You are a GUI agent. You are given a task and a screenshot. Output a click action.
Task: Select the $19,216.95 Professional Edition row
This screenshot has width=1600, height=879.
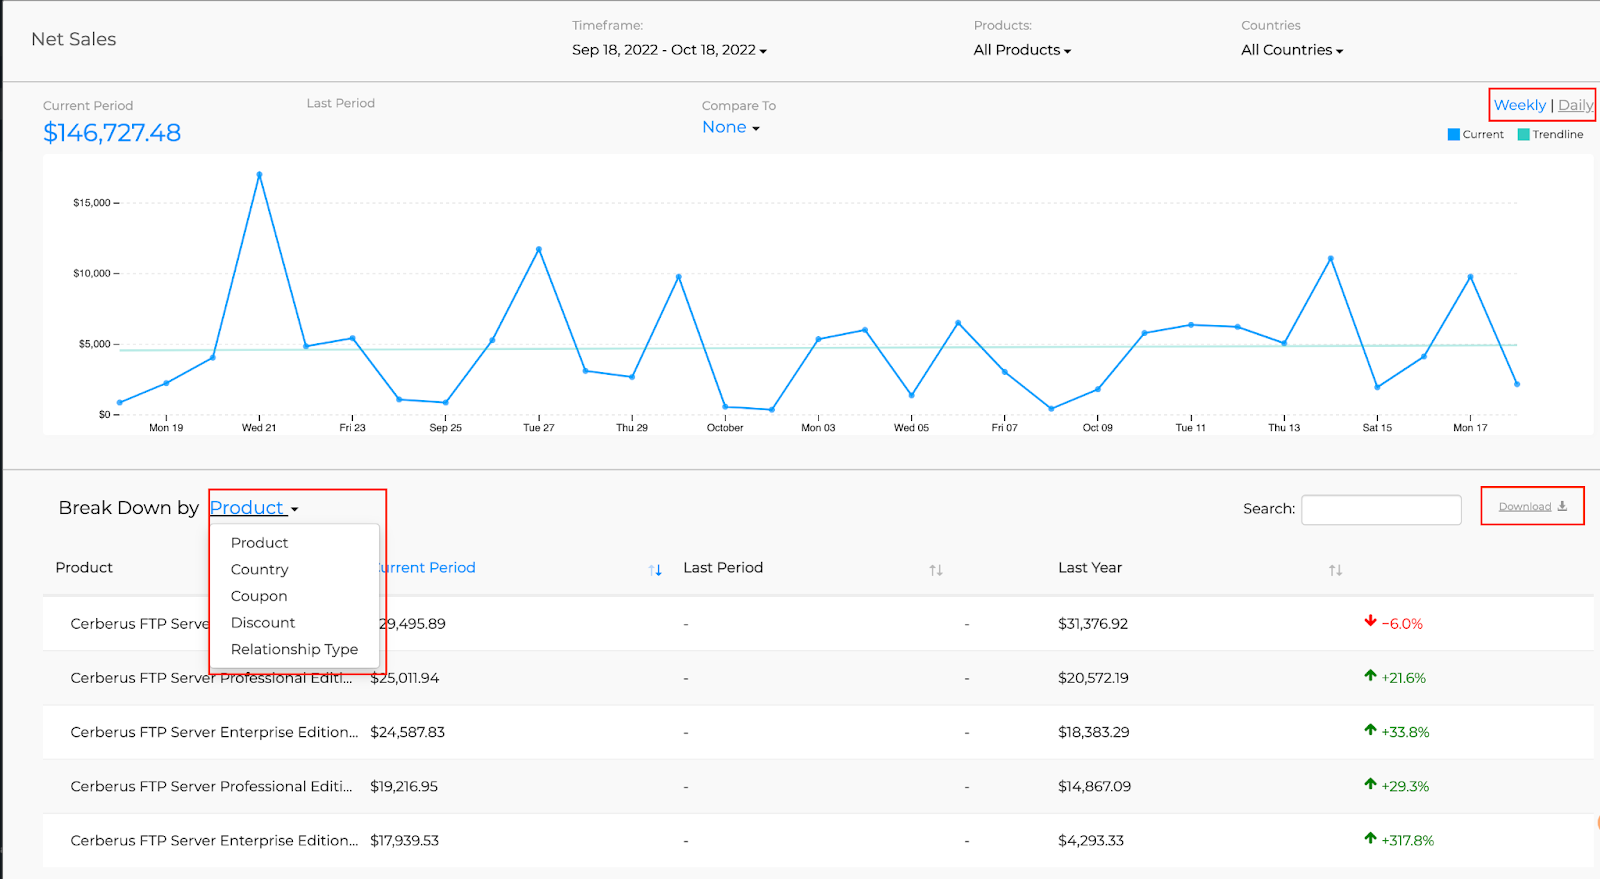click(818, 786)
